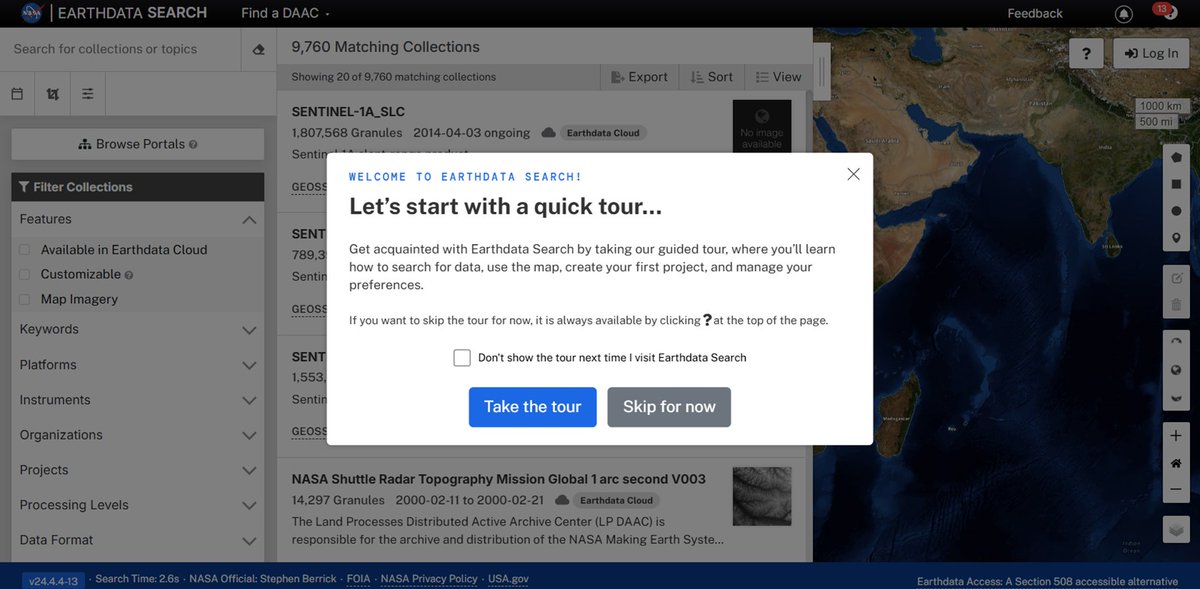The image size is (1200, 589).
Task: Click the Take the tour button
Action: 532,406
